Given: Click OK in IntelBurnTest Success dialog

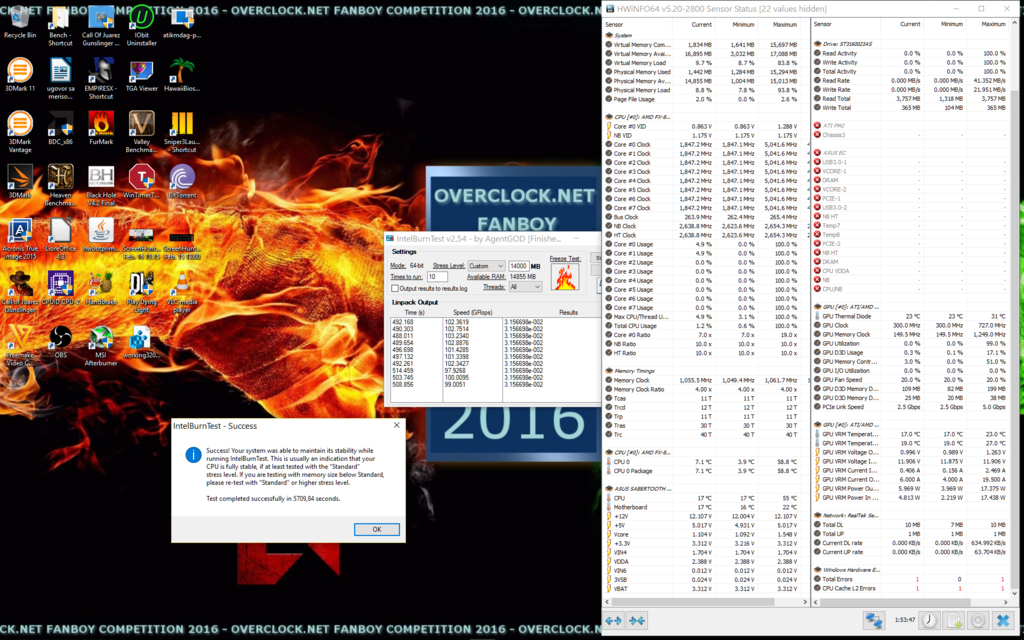Looking at the screenshot, I should (x=377, y=529).
